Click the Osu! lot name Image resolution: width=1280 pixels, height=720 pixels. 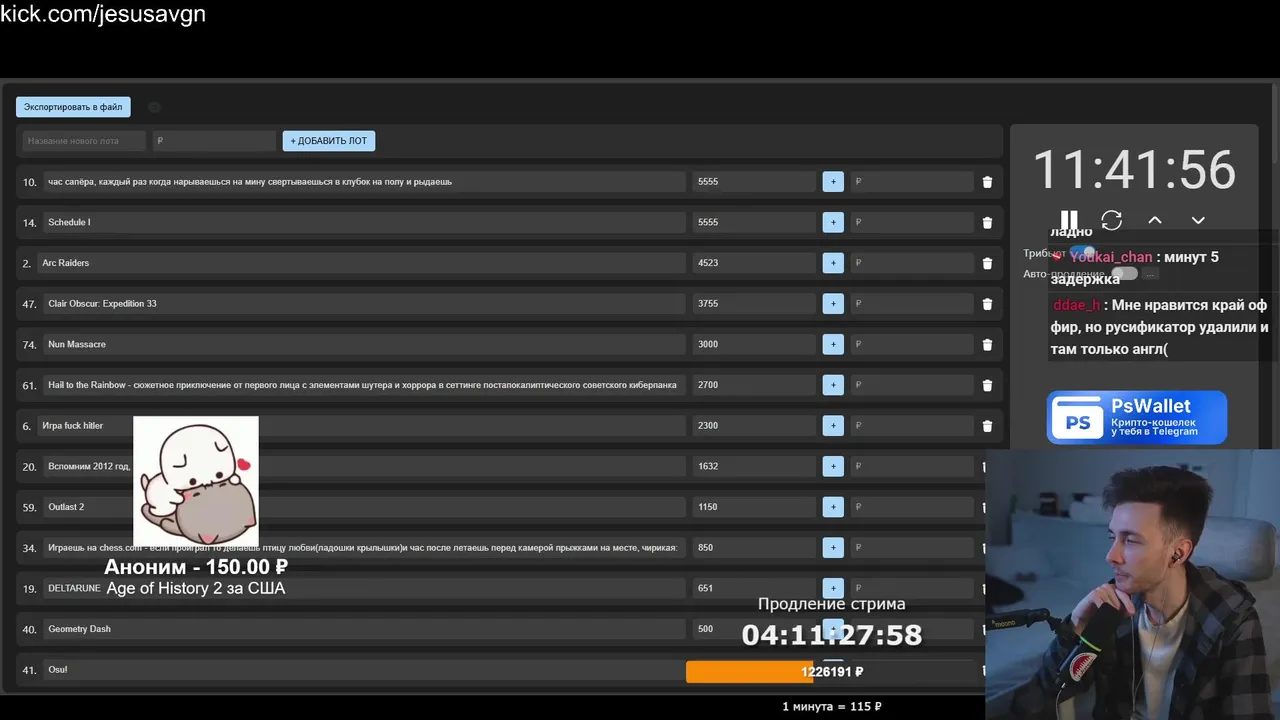pos(58,669)
